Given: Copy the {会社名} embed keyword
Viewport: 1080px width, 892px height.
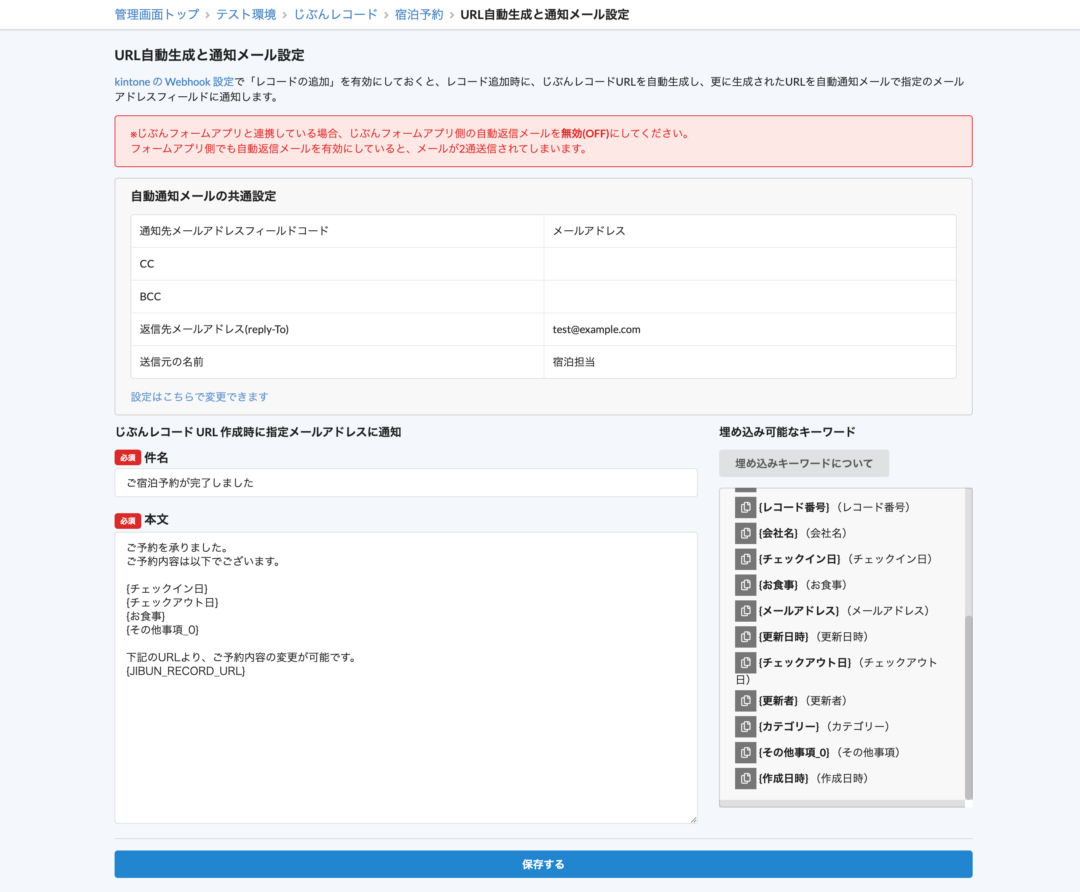Looking at the screenshot, I should point(745,533).
